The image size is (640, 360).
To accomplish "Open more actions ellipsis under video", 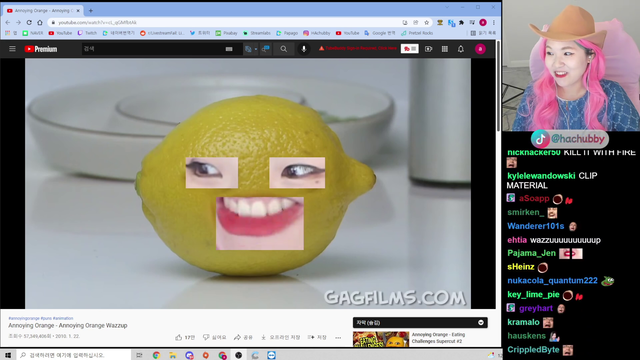I will coord(338,338).
